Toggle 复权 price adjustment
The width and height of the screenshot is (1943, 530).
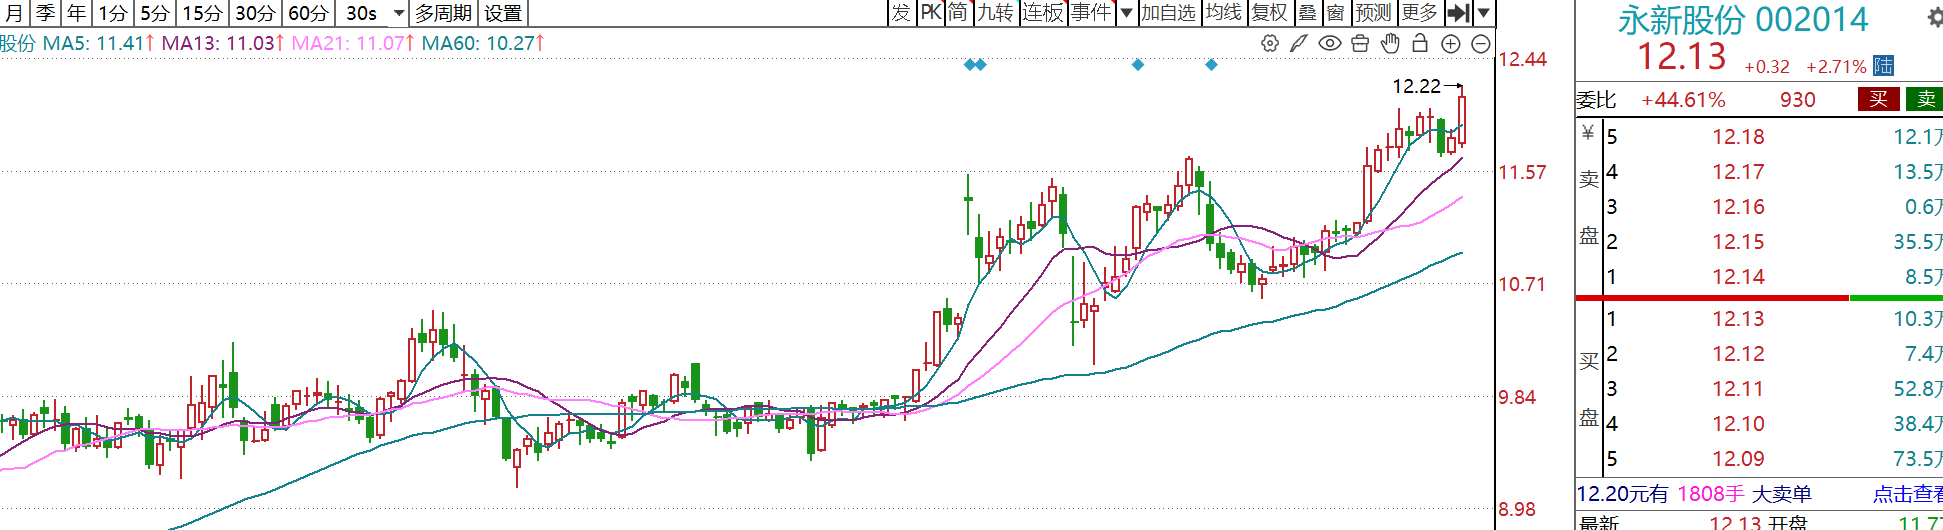[1269, 13]
